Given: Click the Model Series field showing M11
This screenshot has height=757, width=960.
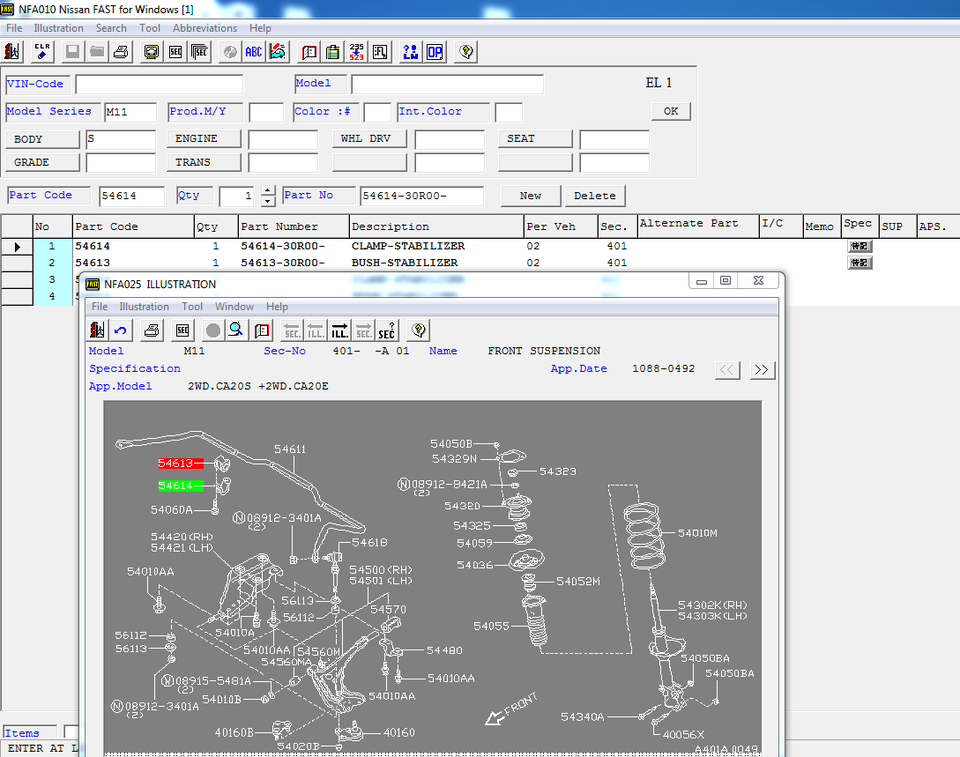Looking at the screenshot, I should 130,112.
